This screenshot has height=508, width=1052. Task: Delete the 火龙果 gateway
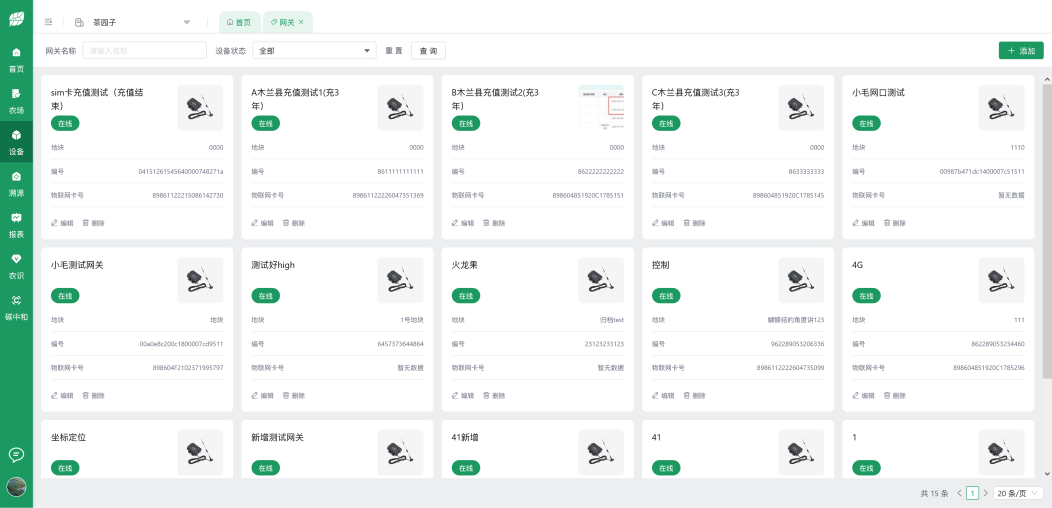coord(494,395)
